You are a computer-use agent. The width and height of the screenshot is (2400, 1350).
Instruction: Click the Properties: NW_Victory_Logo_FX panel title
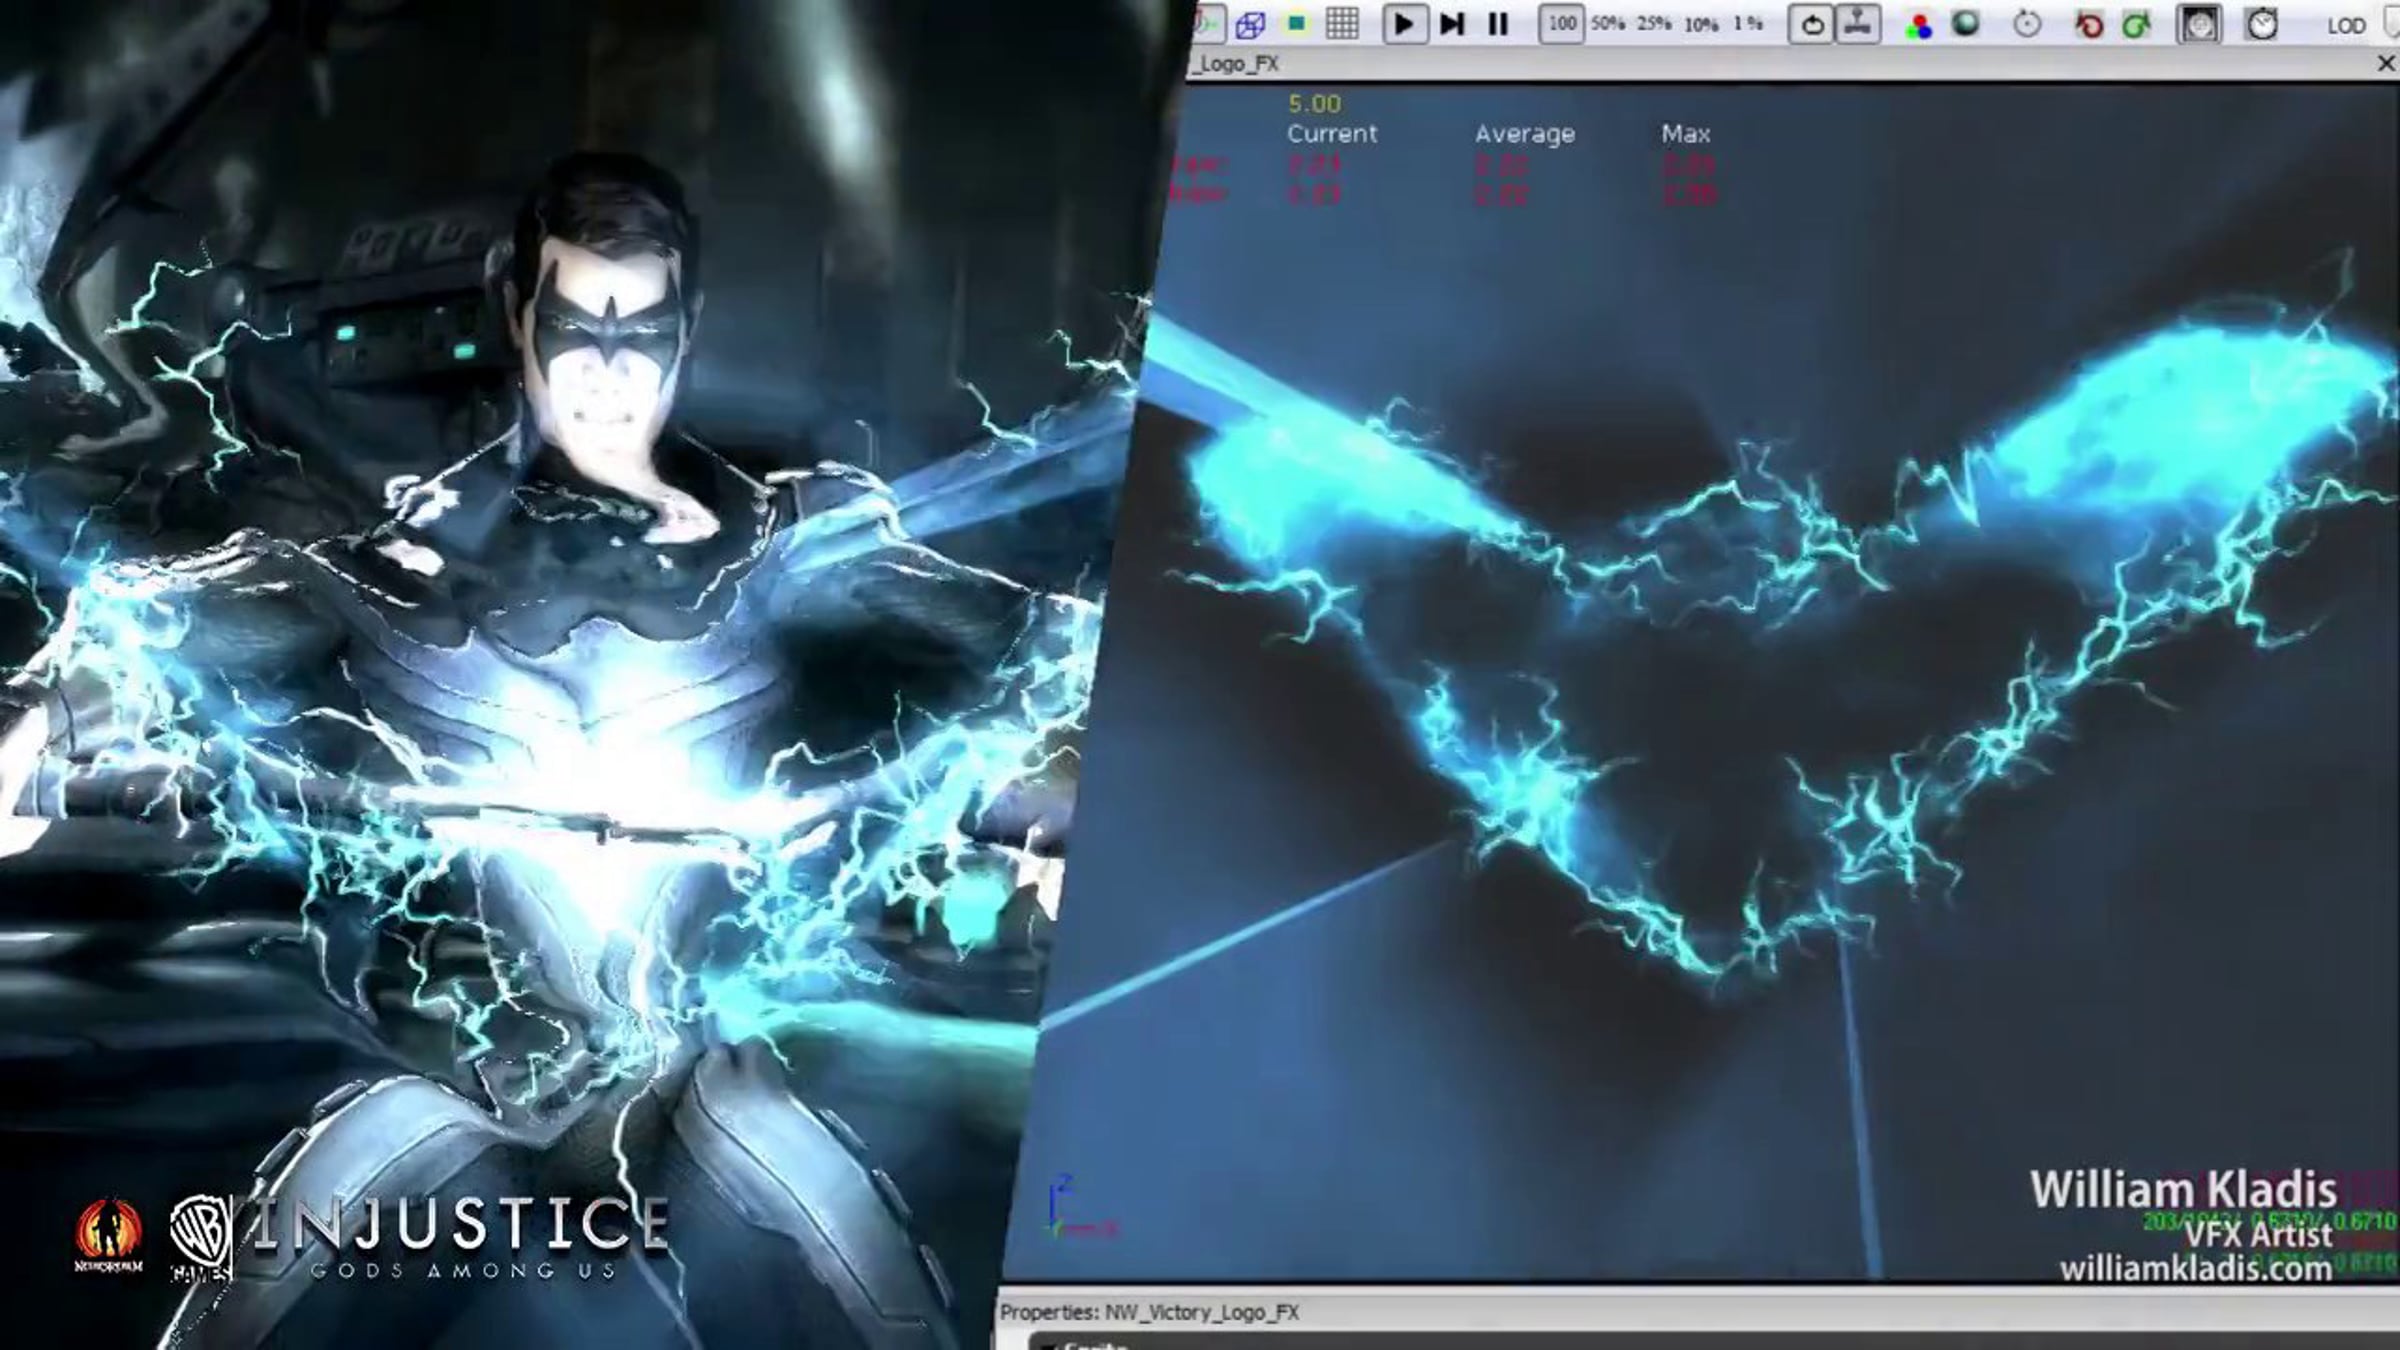tap(1149, 1312)
